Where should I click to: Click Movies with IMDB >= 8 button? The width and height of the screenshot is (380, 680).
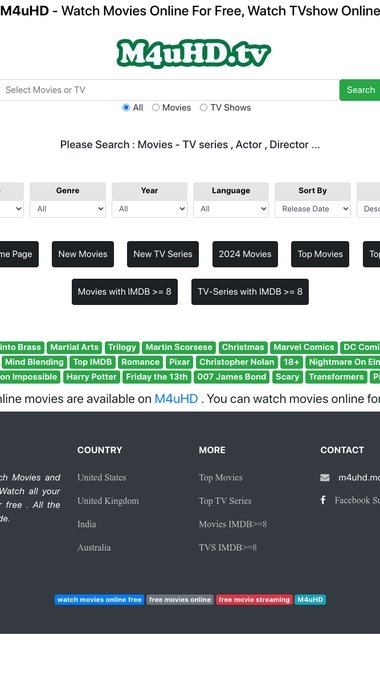tap(124, 291)
